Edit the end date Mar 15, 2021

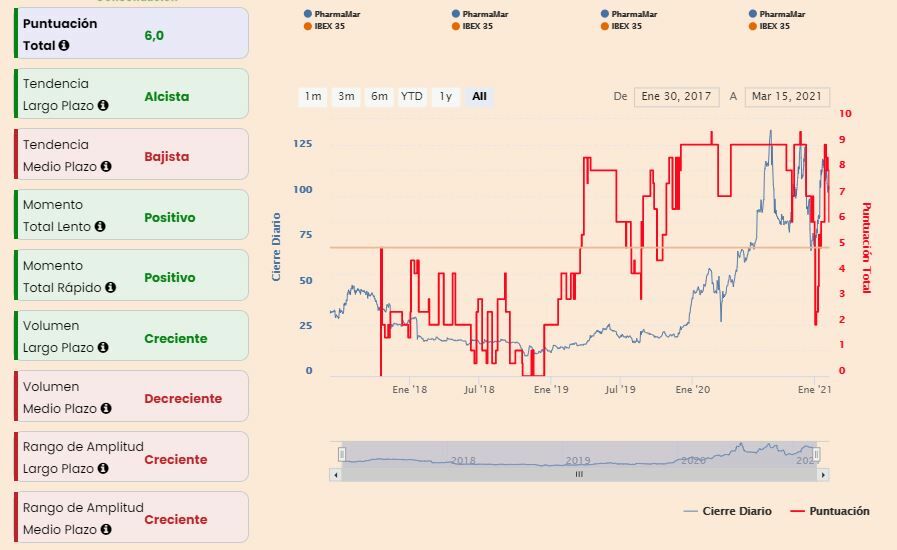point(787,97)
